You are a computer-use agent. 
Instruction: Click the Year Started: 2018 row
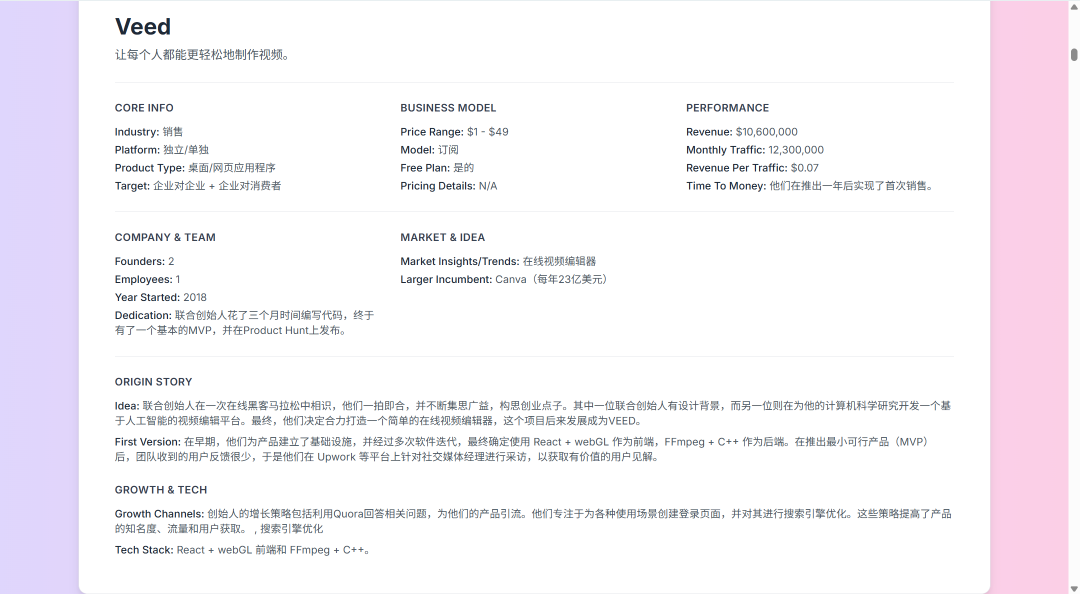click(x=160, y=297)
